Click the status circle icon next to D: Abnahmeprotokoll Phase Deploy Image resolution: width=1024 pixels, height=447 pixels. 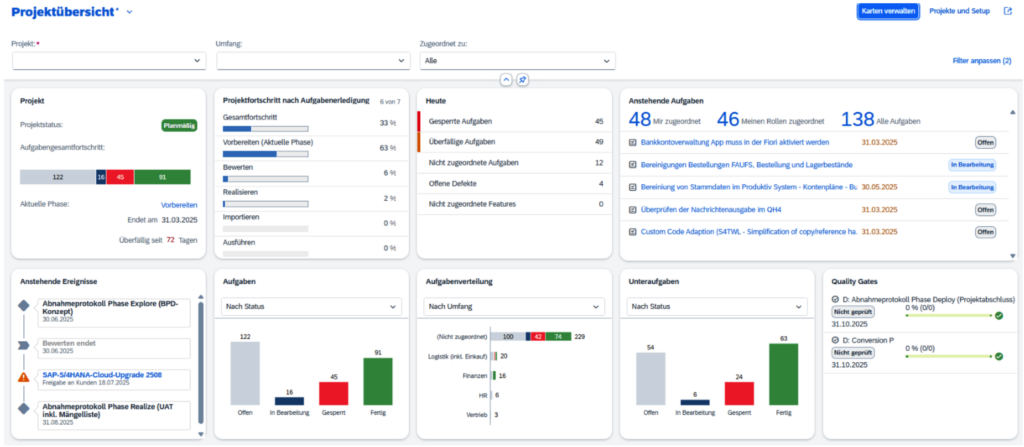click(x=835, y=299)
